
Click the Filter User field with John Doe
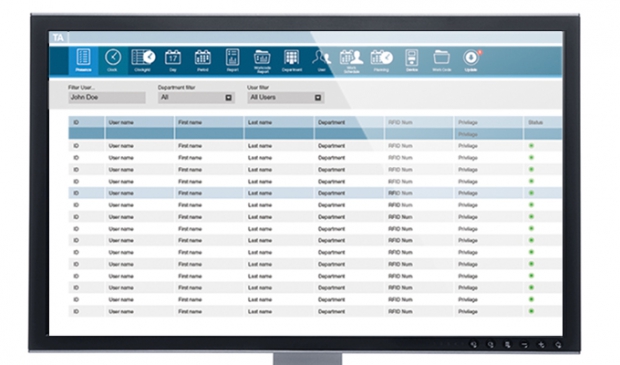click(x=107, y=98)
